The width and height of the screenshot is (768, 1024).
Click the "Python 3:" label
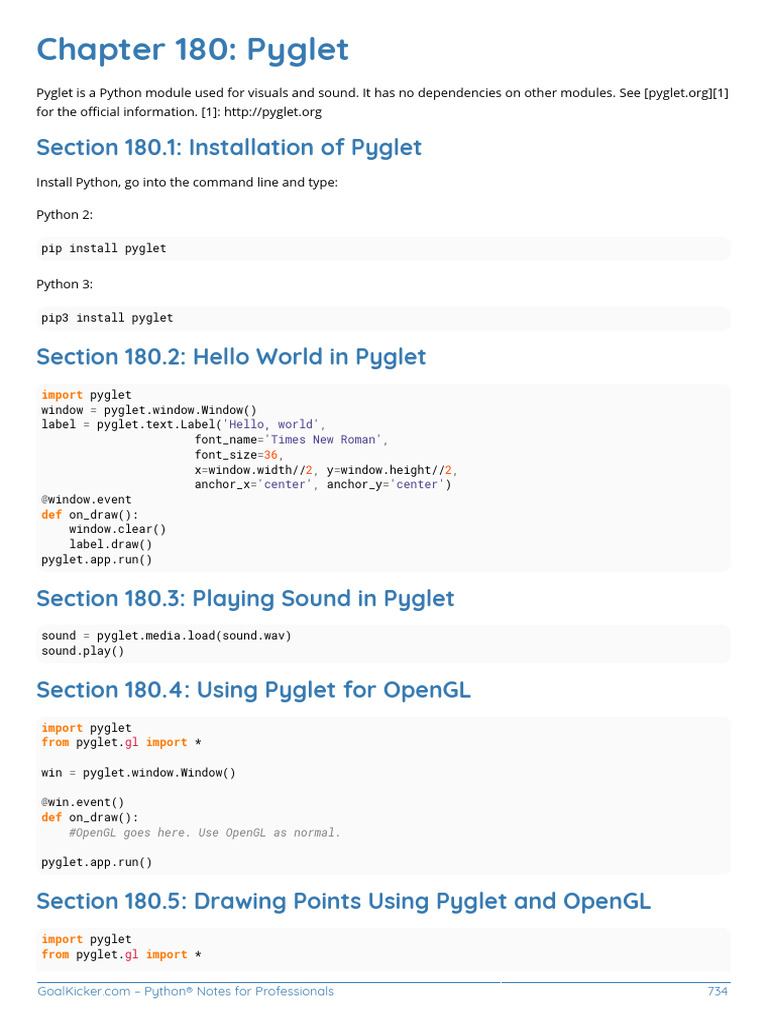(x=64, y=284)
